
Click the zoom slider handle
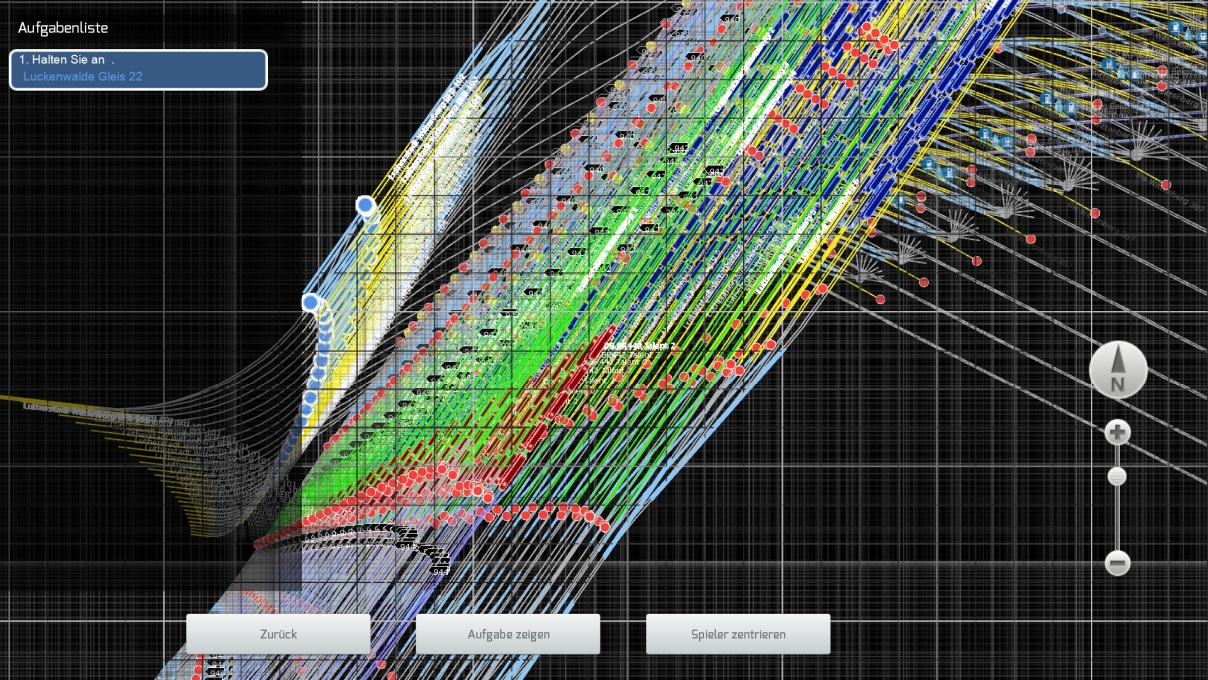1118,477
